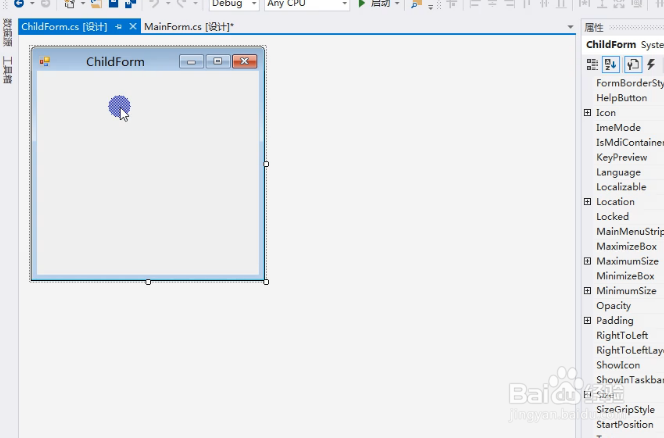Select the SizeGripStyle property
The width and height of the screenshot is (664, 438).
tap(625, 410)
